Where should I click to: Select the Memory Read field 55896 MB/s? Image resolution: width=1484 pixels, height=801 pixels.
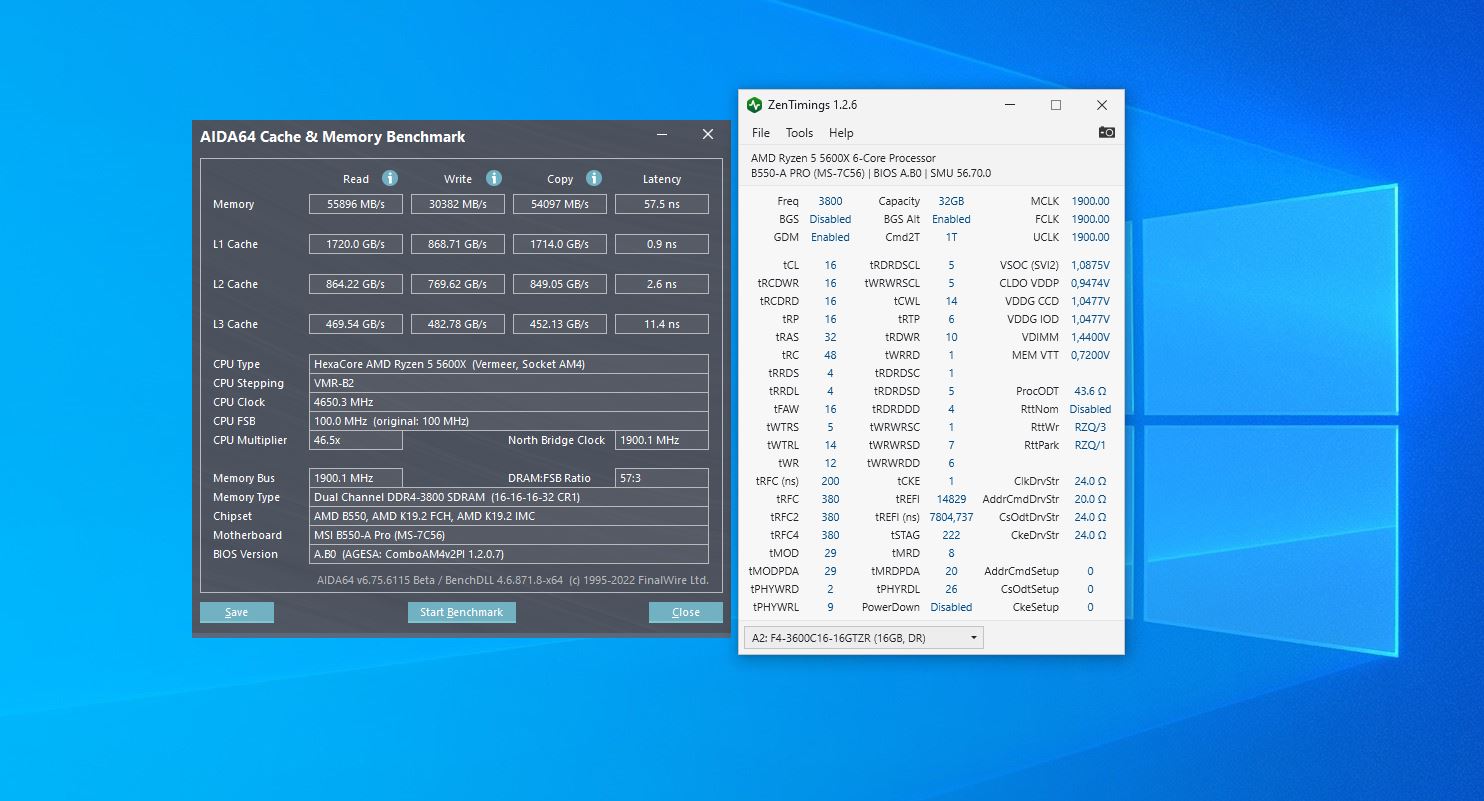coord(356,204)
